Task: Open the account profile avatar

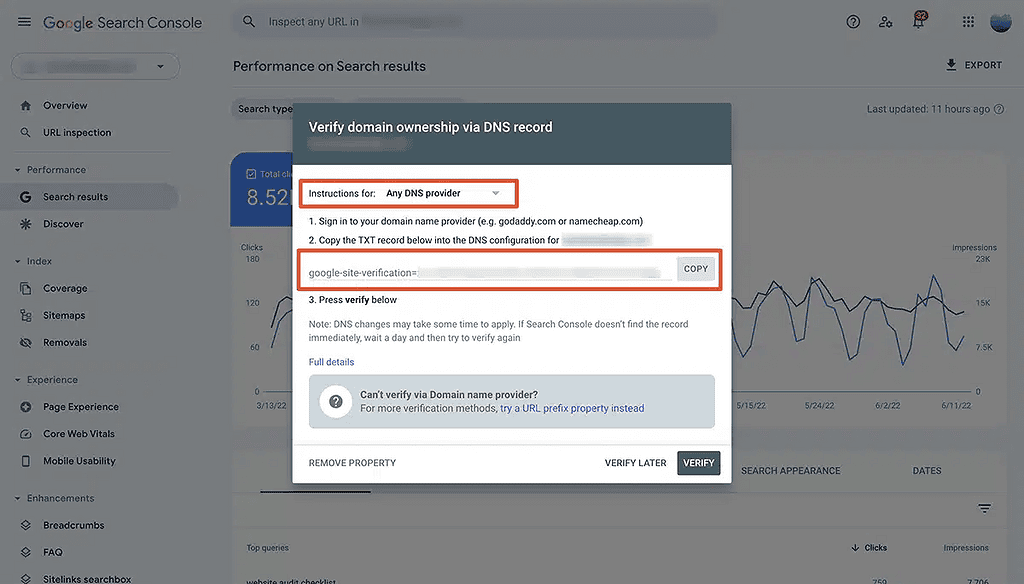Action: [1000, 22]
